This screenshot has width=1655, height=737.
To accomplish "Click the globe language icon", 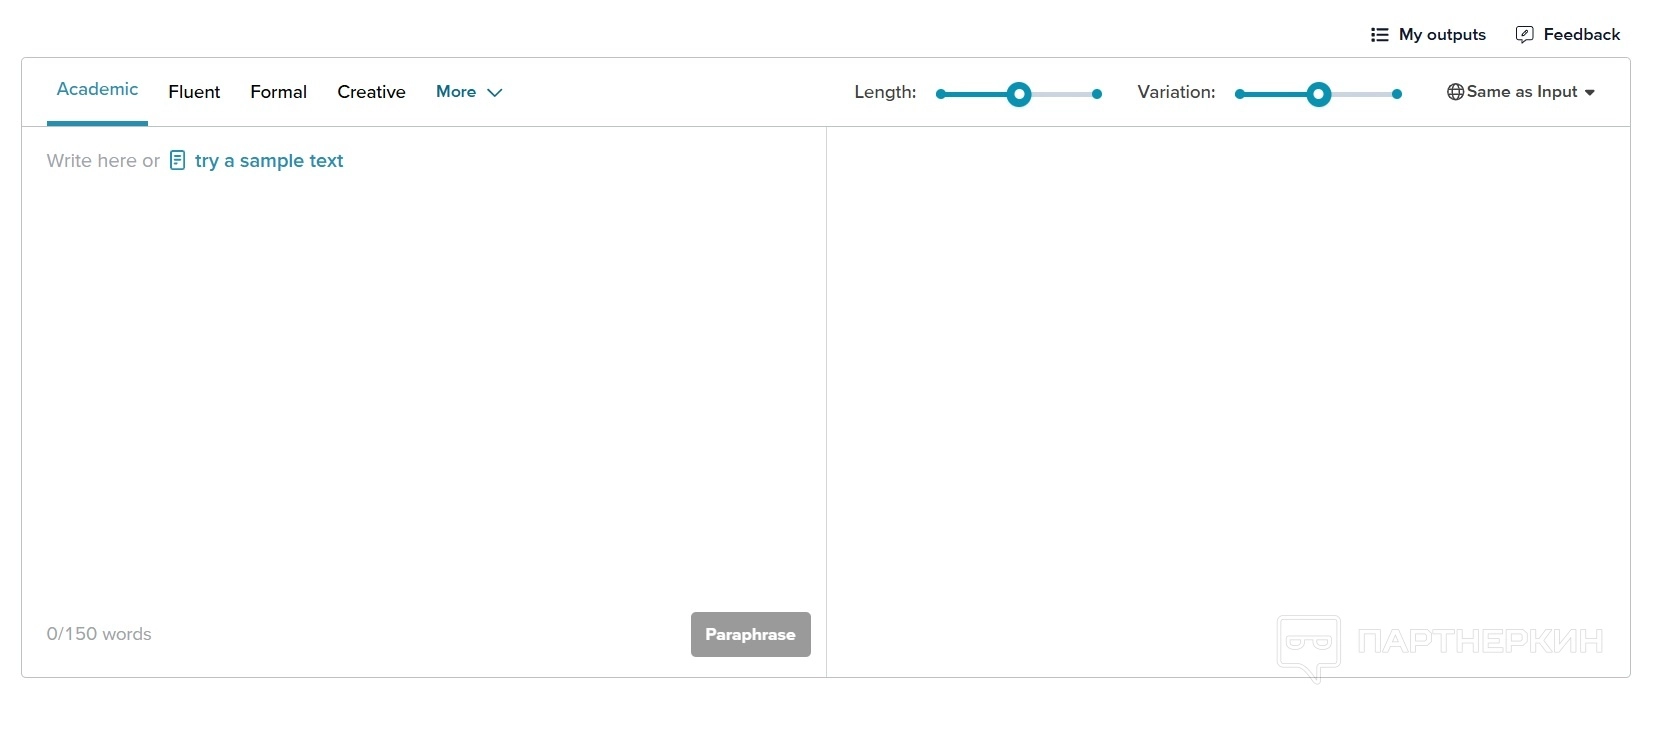I will pyautogui.click(x=1456, y=92).
